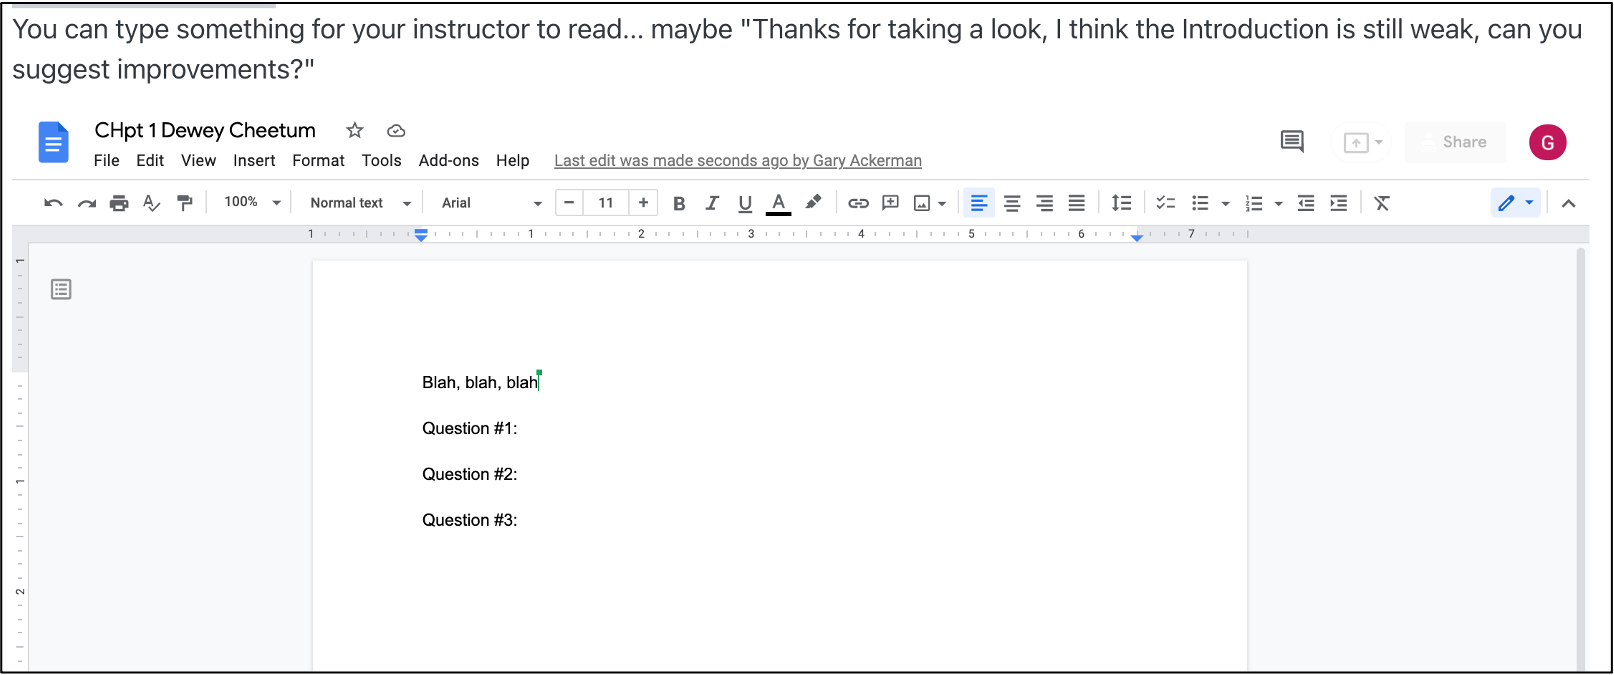The image size is (1614, 675).
Task: Click the Clear formatting icon
Action: click(x=1382, y=203)
